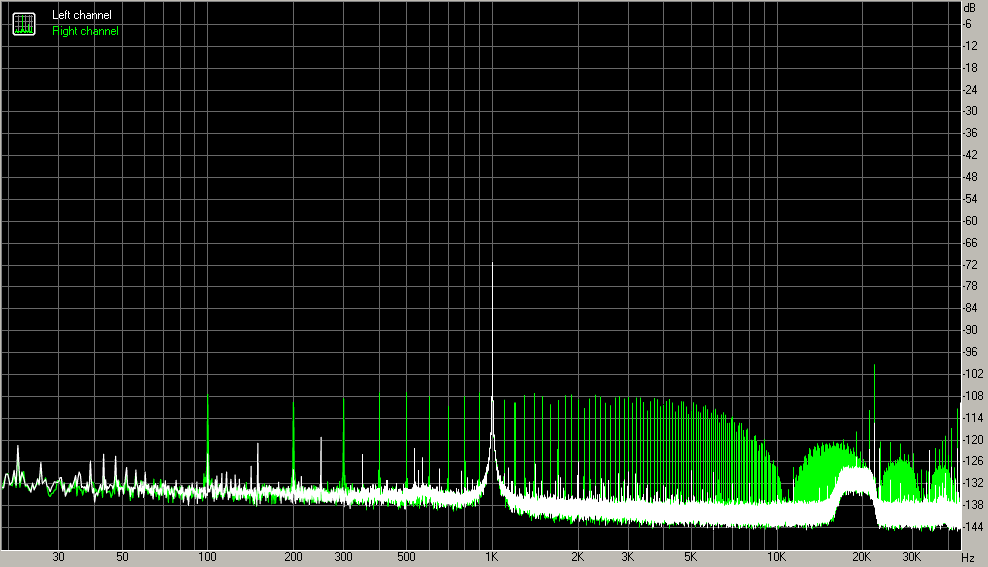
Task: Click the "200" frequency axis label
Action: coord(293,557)
